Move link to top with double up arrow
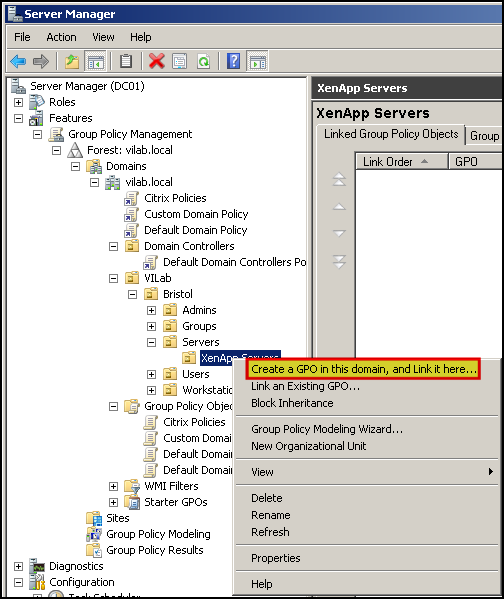 [339, 179]
